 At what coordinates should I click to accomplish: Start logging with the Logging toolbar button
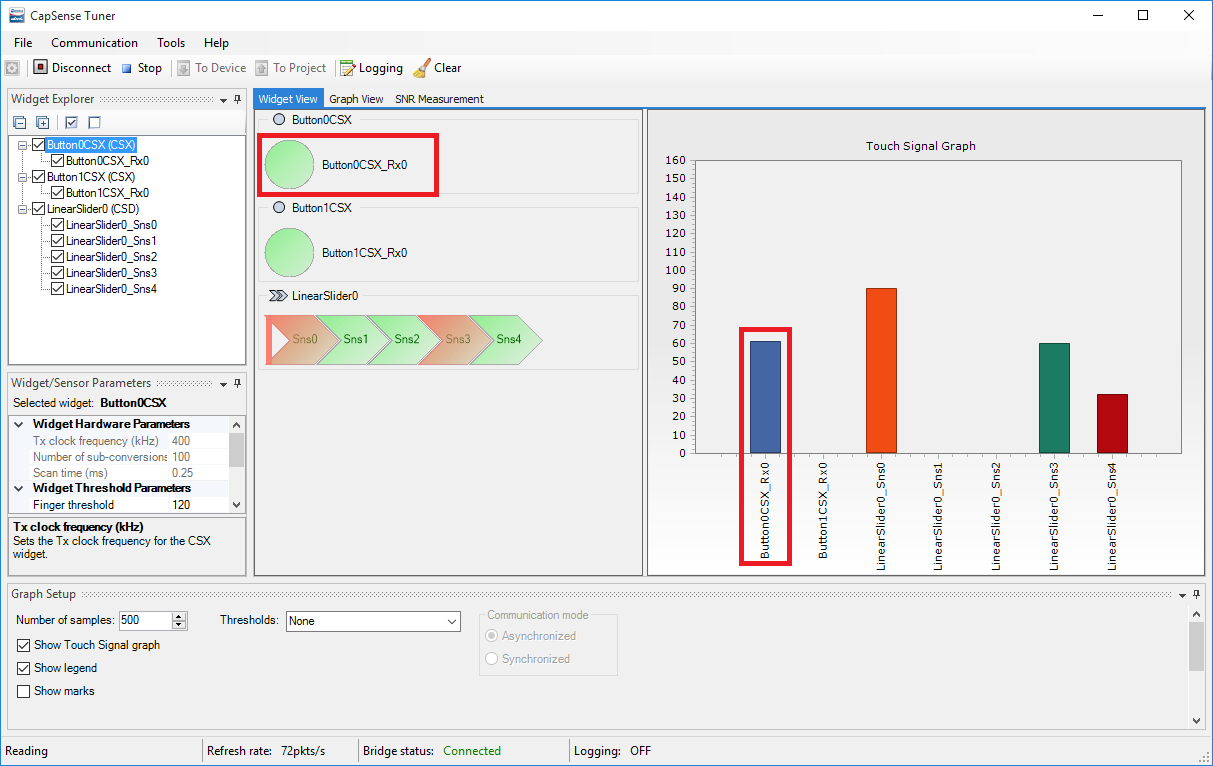(x=371, y=68)
